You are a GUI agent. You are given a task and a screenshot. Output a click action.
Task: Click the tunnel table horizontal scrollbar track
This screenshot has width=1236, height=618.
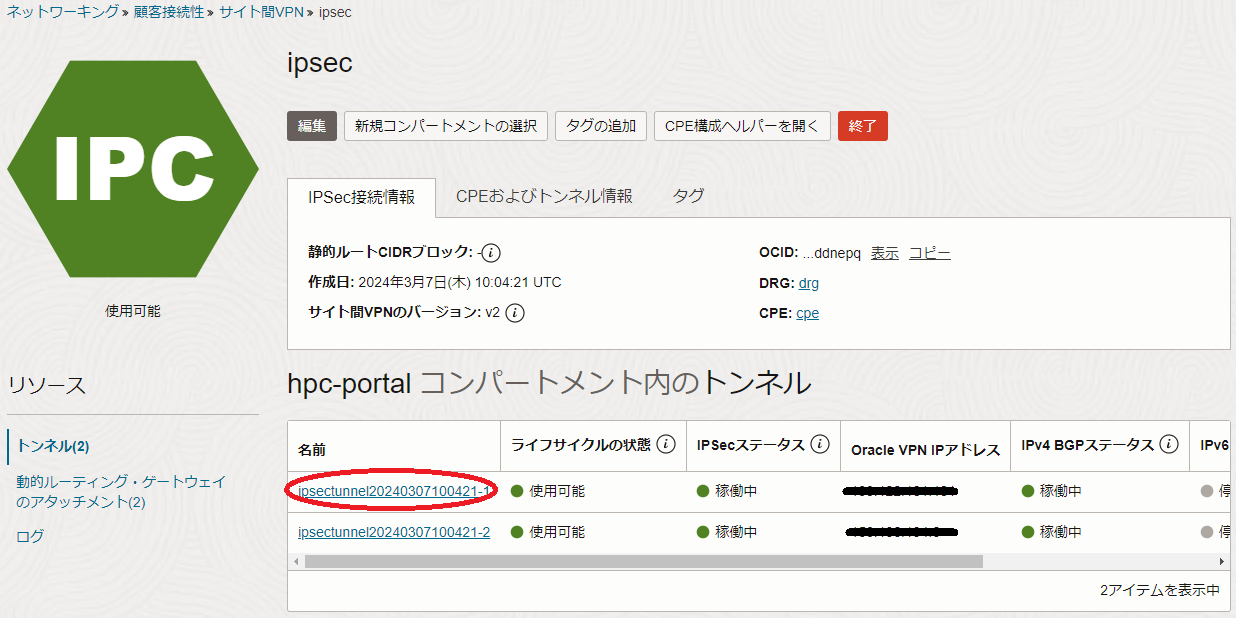point(1100,562)
